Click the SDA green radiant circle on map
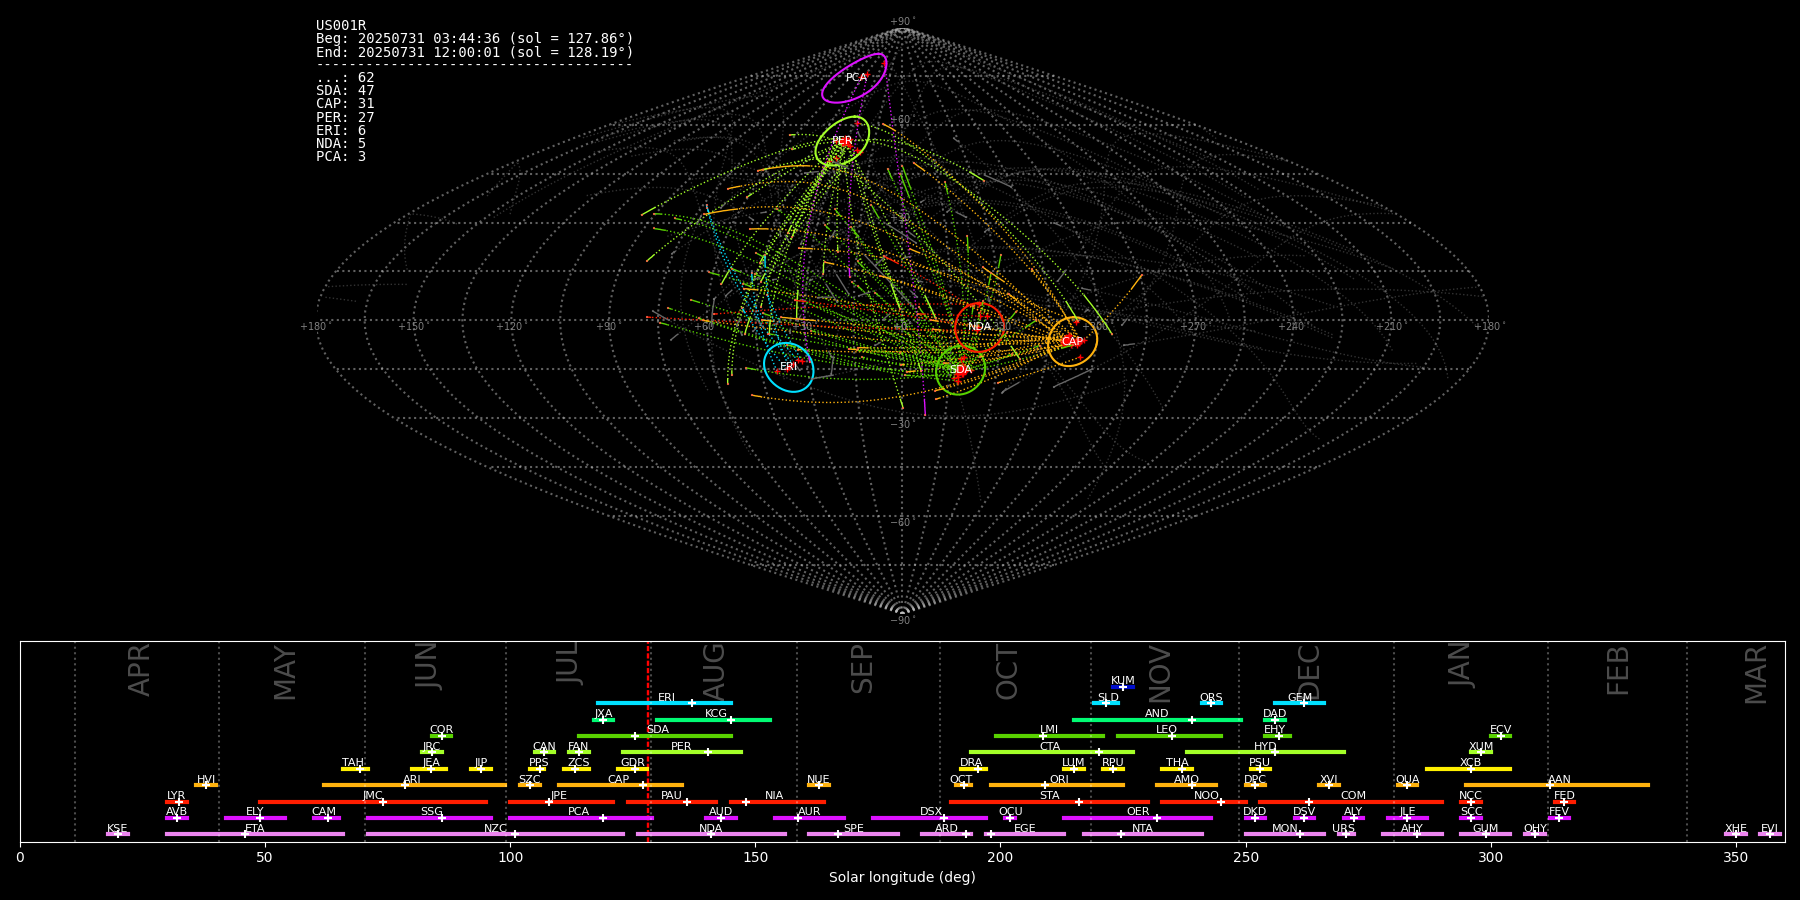 tap(960, 370)
